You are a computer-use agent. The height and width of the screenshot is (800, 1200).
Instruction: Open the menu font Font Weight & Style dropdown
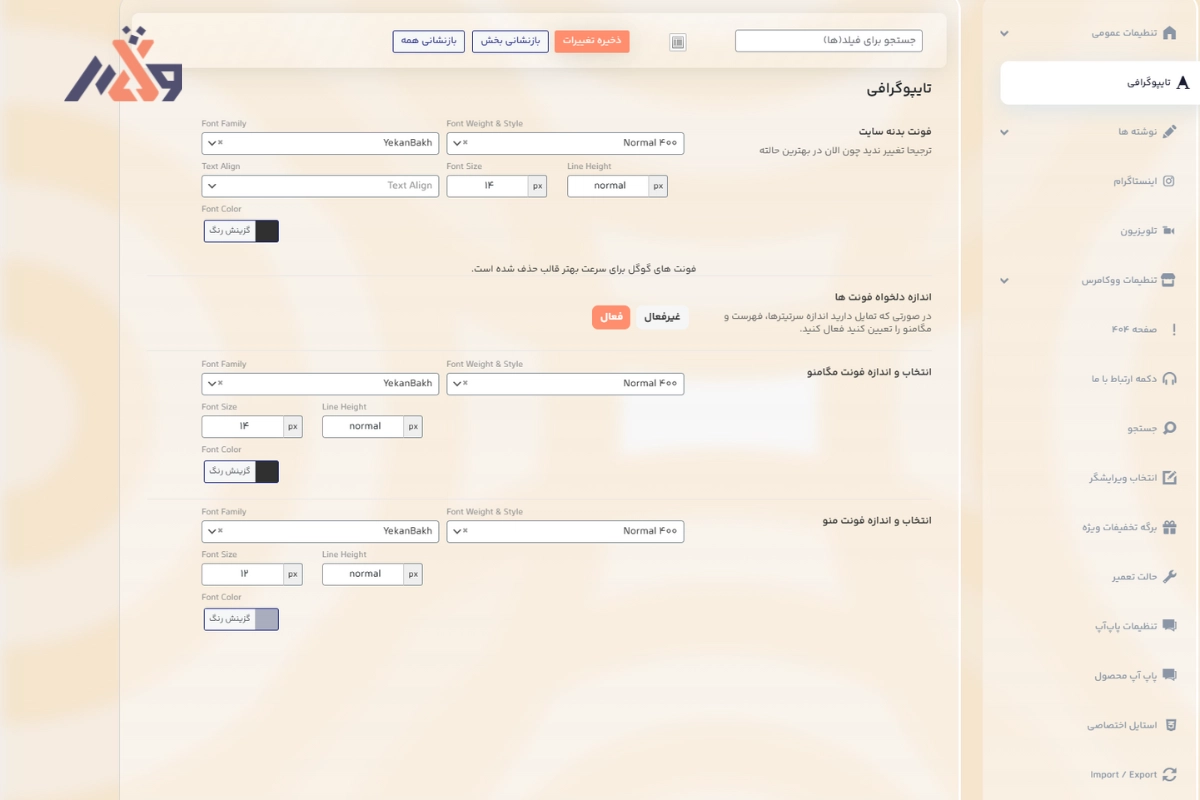(x=565, y=531)
